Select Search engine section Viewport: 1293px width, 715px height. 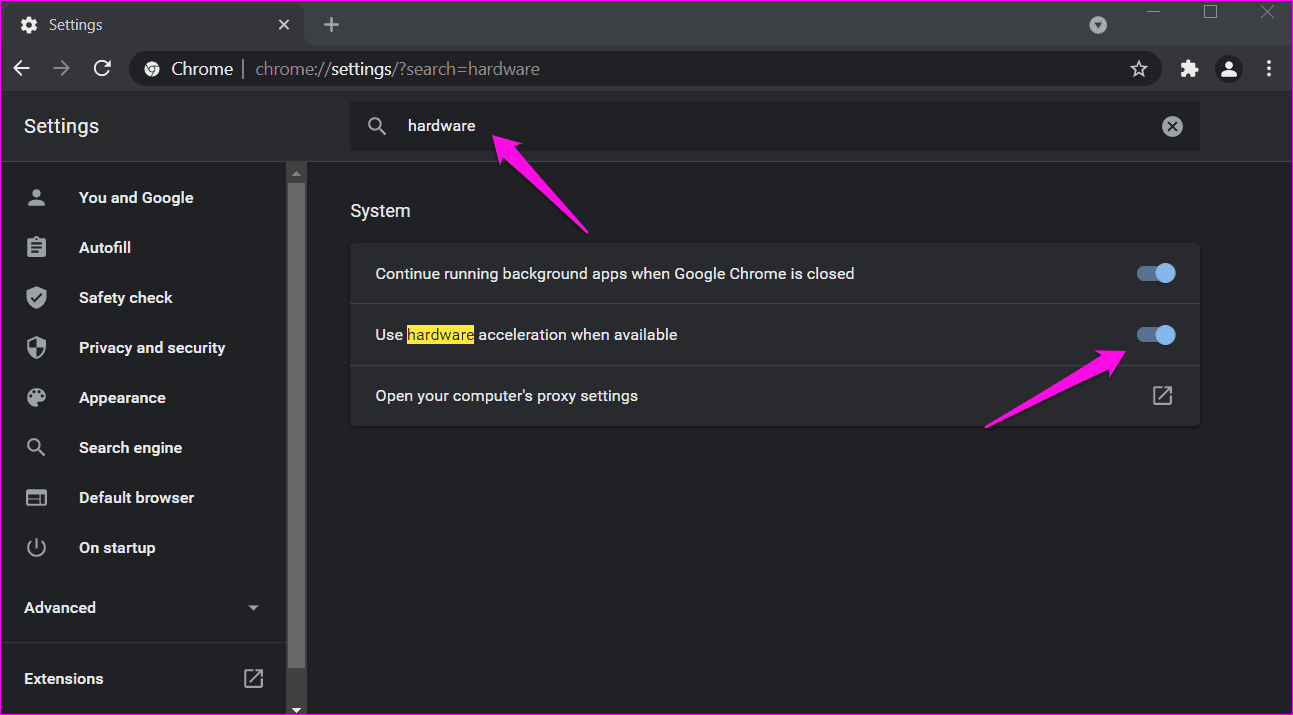pos(130,447)
